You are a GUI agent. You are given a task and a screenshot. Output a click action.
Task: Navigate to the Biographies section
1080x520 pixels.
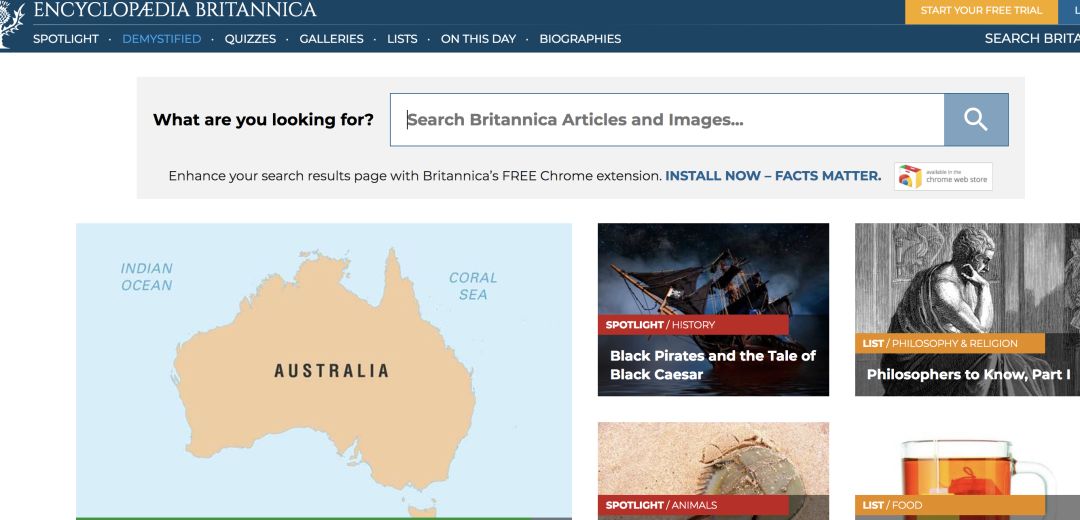[580, 39]
